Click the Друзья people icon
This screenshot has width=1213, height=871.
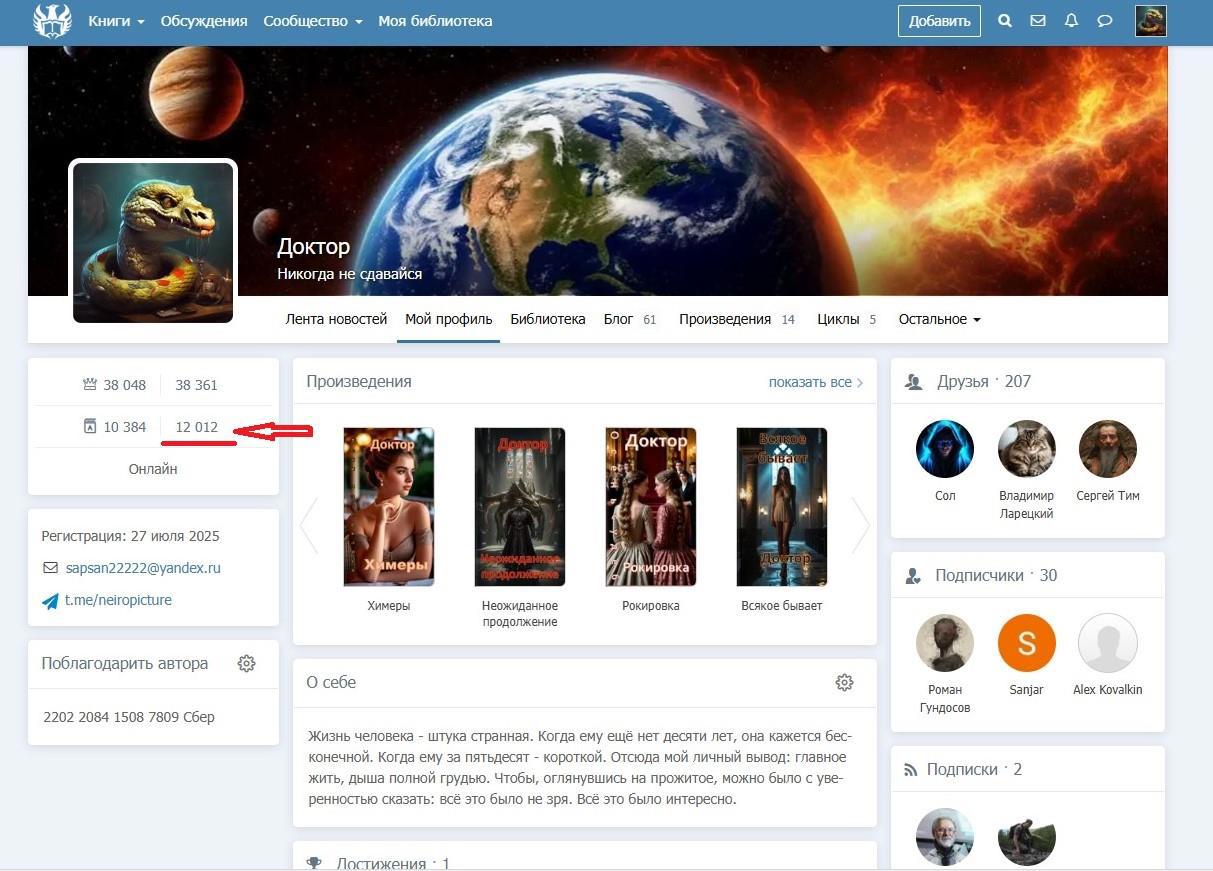pos(913,382)
